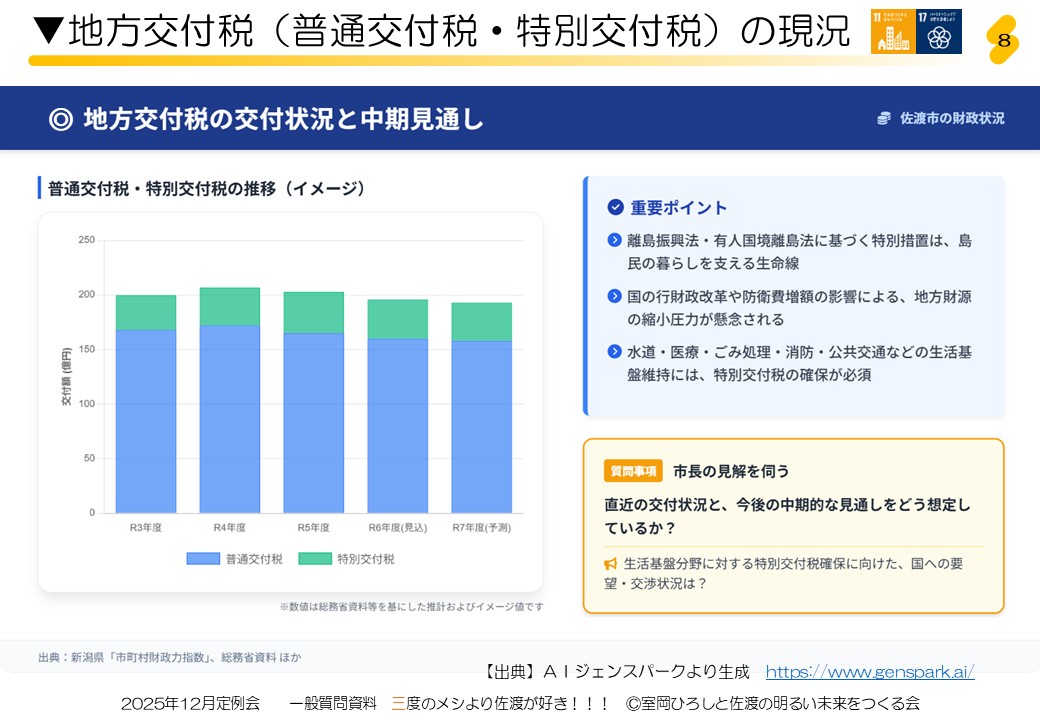Click the SDG goal 17 icon

(939, 32)
